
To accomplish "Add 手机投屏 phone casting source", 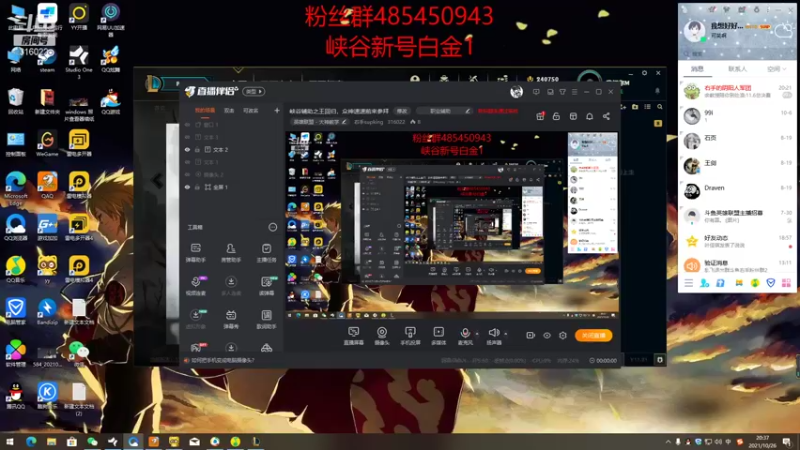I will 410,336.
